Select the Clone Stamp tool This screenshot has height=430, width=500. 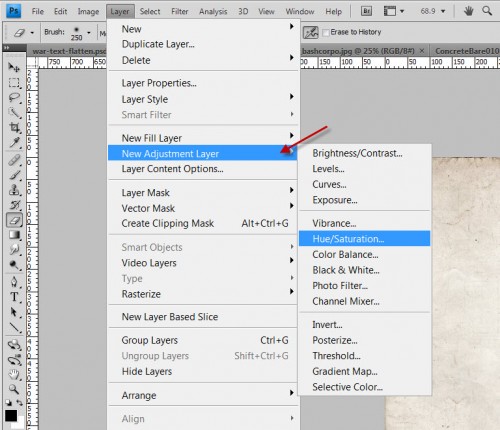tap(14, 190)
